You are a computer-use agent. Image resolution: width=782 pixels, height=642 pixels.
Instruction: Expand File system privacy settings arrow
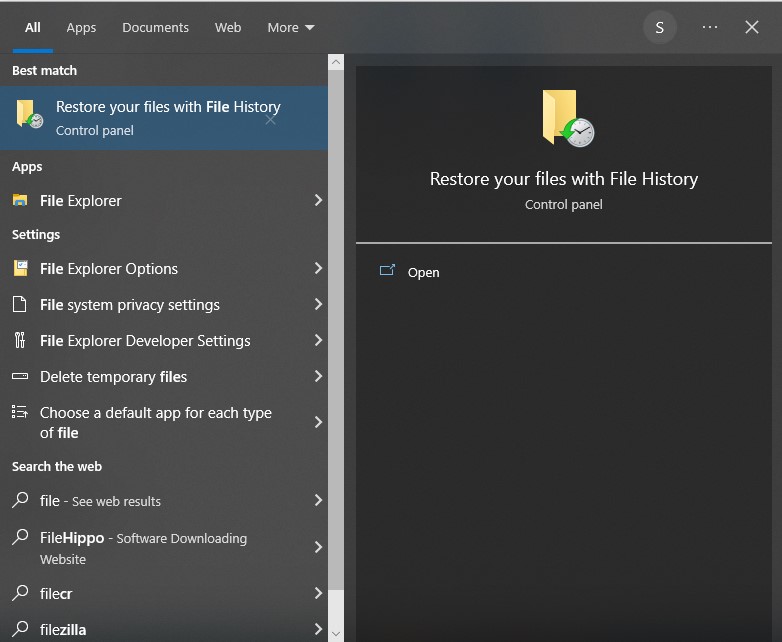318,304
